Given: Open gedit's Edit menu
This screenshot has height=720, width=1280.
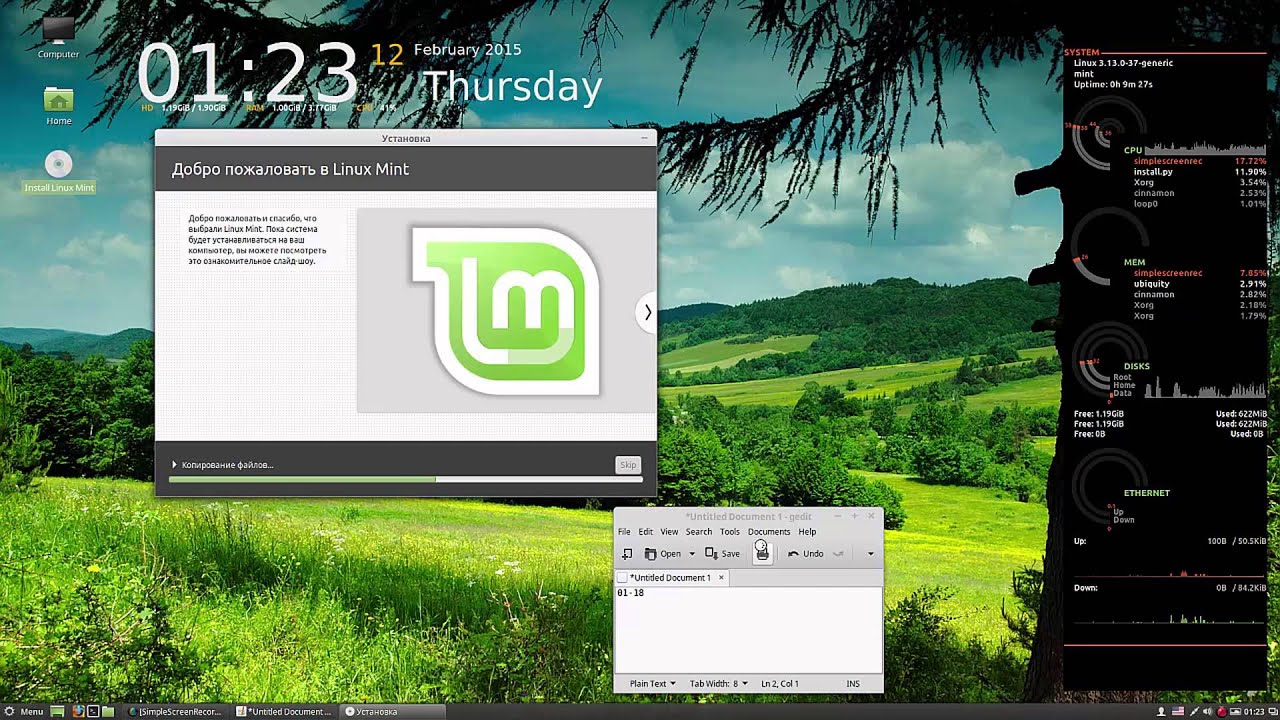Looking at the screenshot, I should [646, 532].
